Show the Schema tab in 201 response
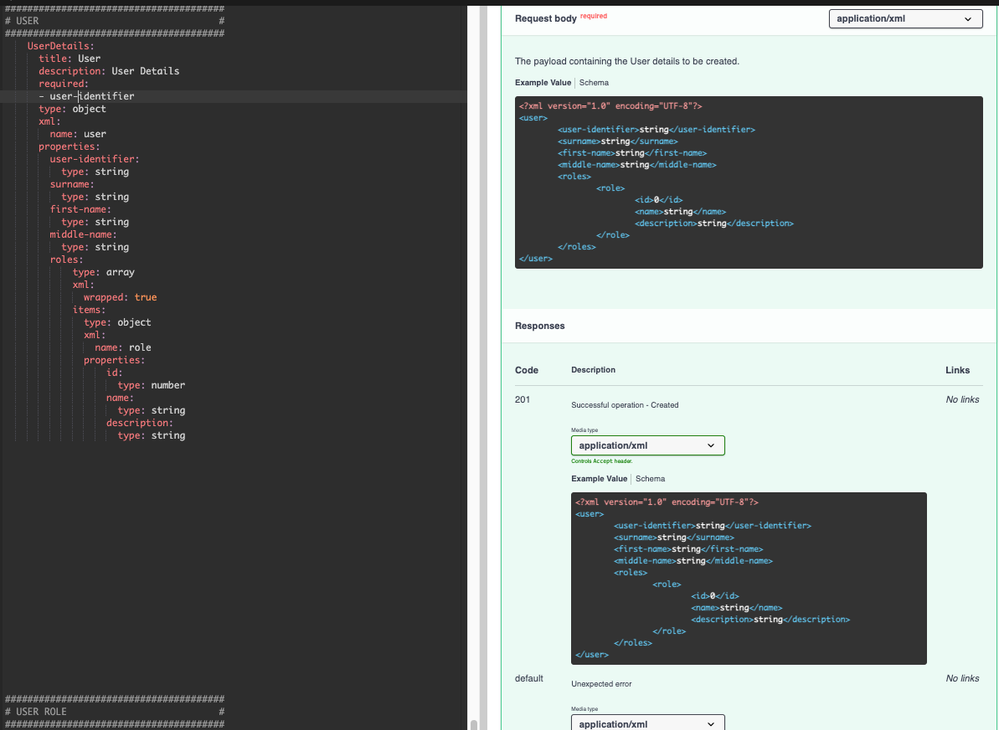Screen dimensions: 999x730 pyautogui.click(x=650, y=479)
